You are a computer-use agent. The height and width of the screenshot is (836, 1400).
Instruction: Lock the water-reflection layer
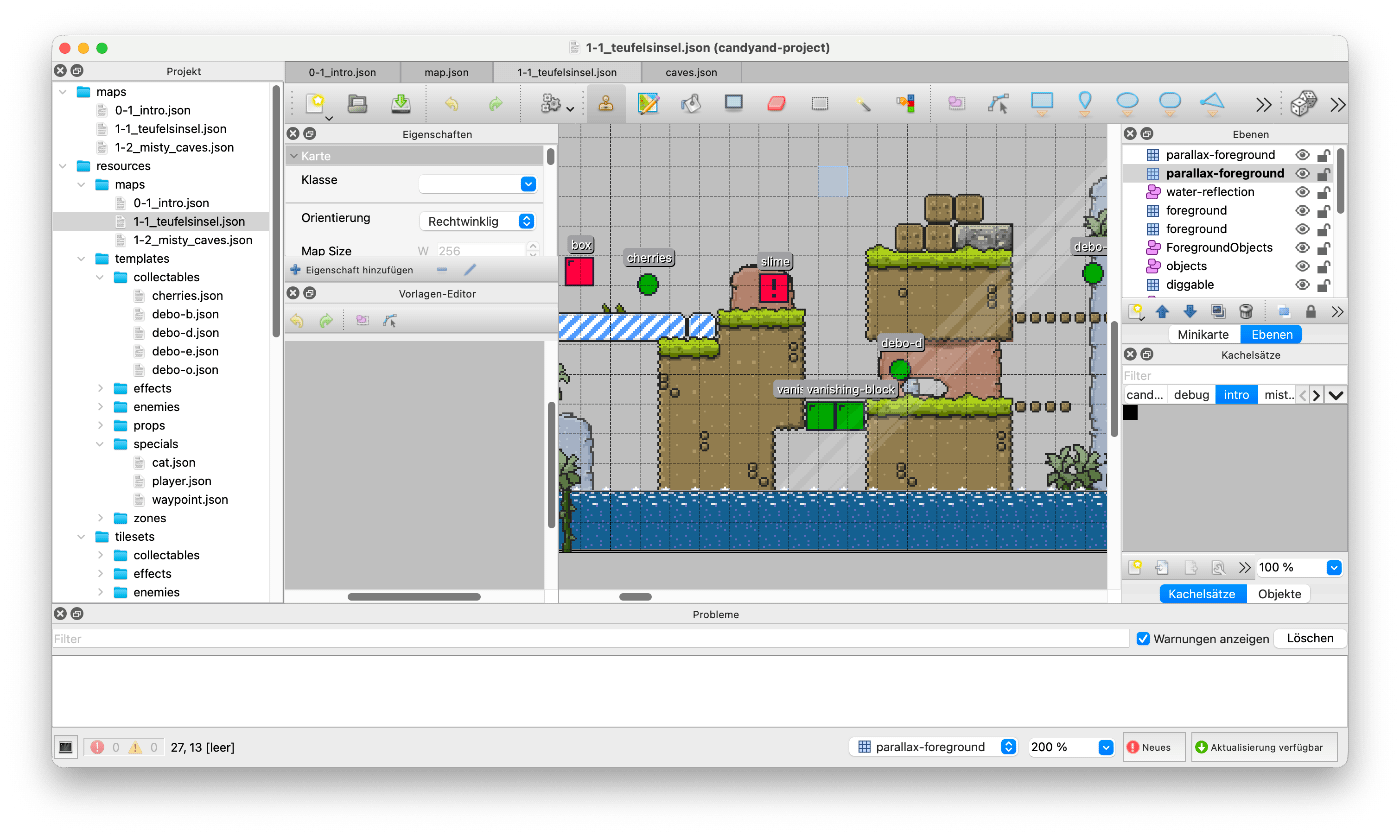[x=1323, y=192]
